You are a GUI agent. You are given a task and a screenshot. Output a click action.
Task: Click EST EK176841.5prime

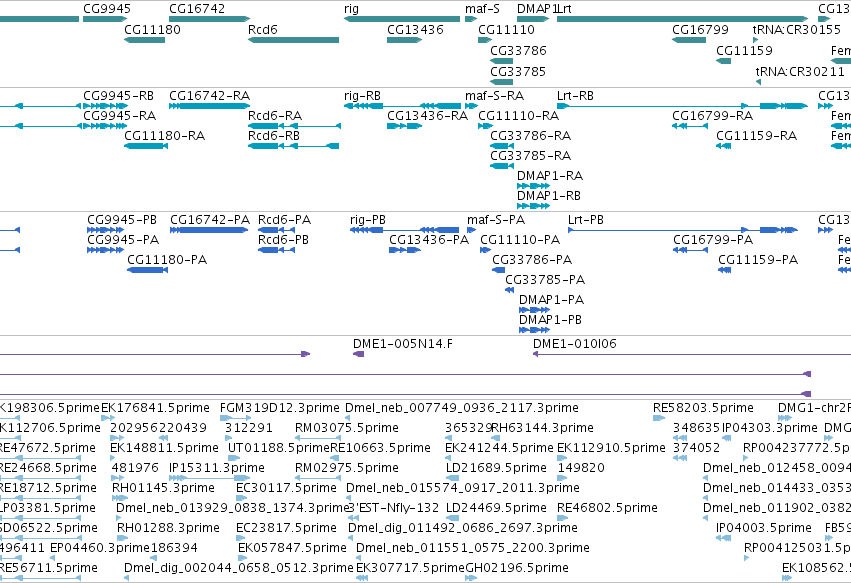click(x=155, y=408)
